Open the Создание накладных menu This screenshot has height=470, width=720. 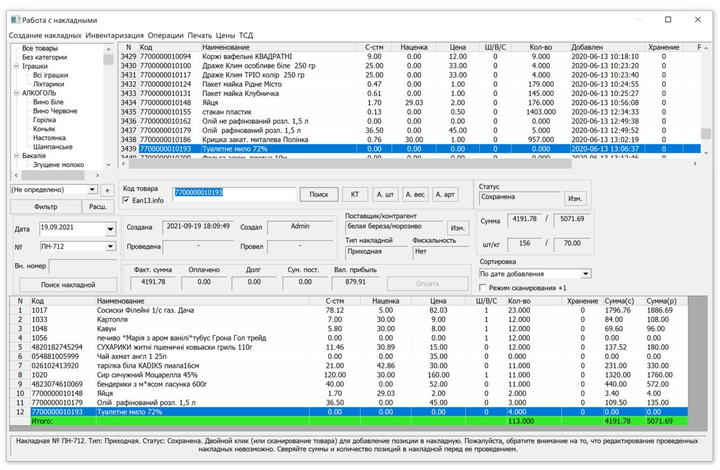point(45,35)
